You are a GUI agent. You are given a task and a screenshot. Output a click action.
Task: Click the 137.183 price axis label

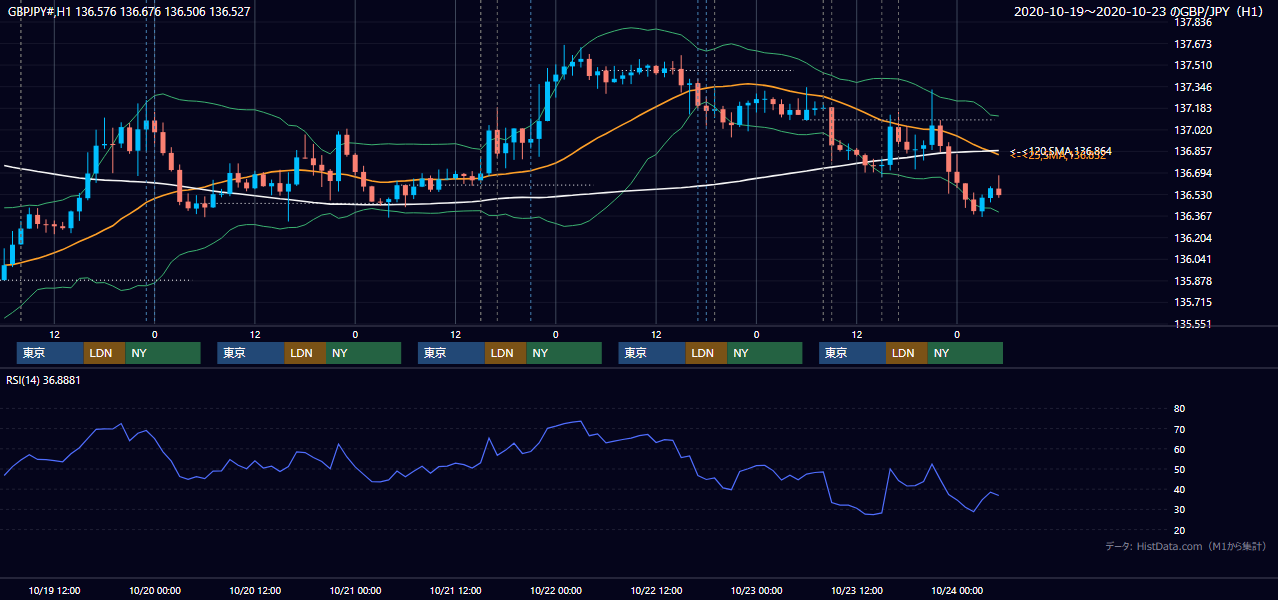pos(1192,109)
